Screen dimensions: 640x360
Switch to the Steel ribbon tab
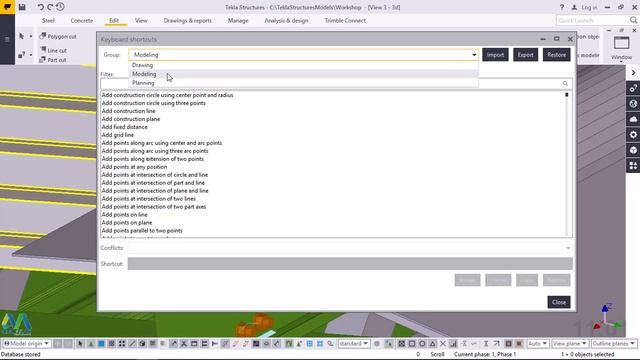point(48,20)
